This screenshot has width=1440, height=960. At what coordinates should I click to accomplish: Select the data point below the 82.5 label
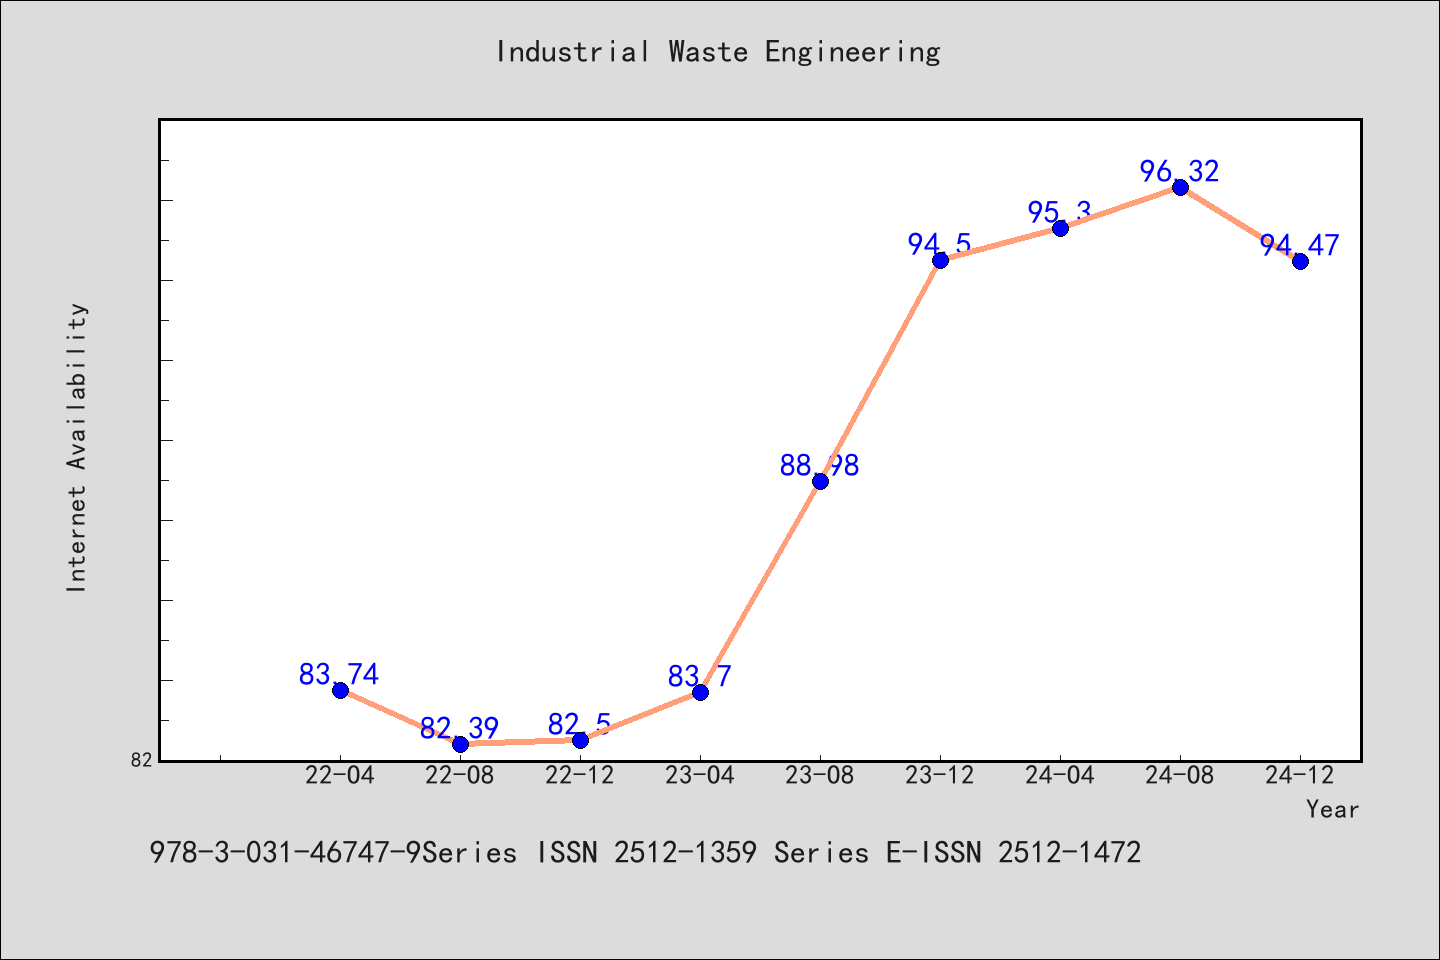[580, 740]
